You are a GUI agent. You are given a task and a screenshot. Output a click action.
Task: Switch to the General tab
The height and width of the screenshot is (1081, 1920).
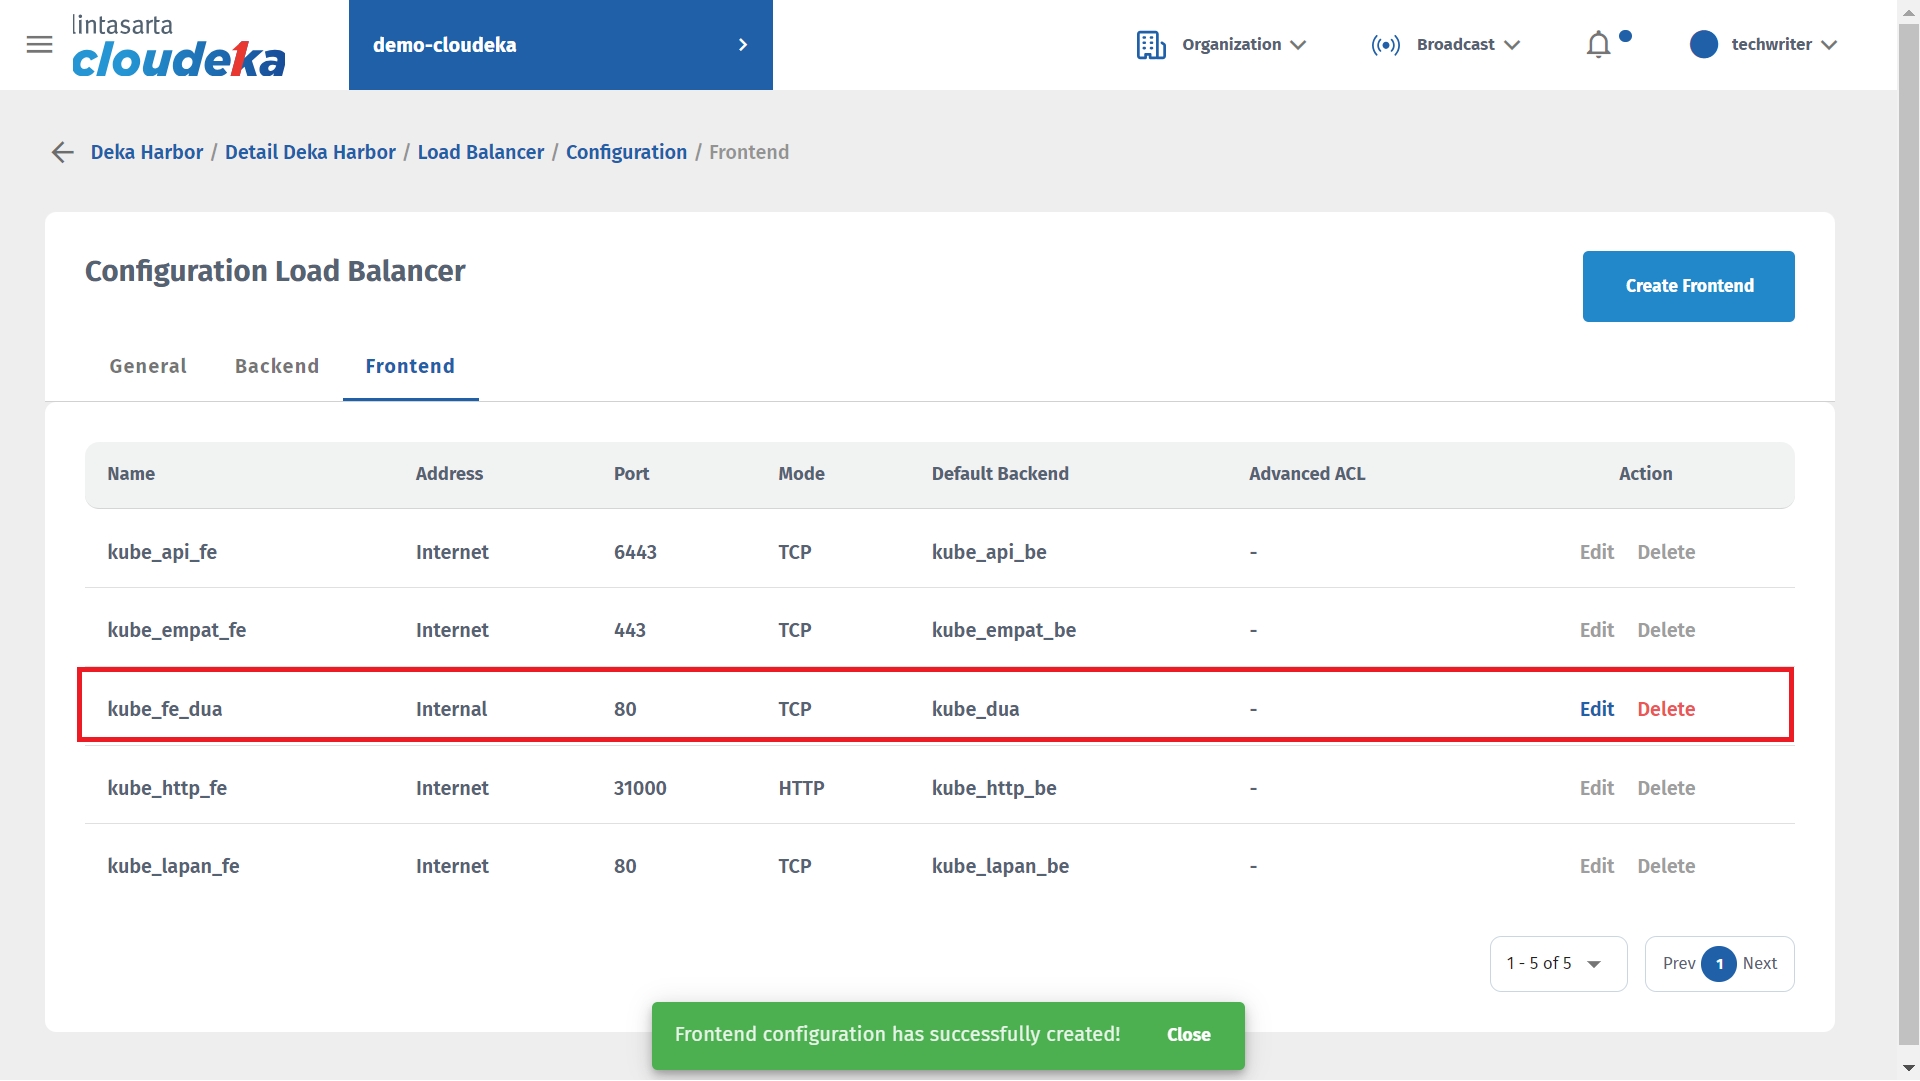click(x=148, y=366)
